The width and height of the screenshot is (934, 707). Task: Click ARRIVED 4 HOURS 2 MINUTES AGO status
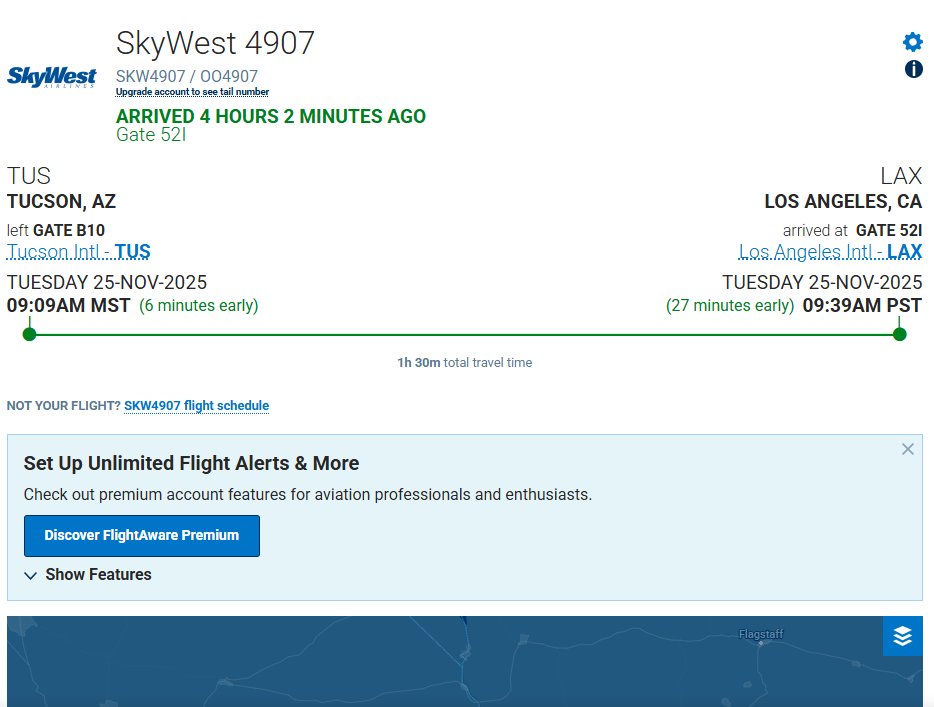[271, 116]
